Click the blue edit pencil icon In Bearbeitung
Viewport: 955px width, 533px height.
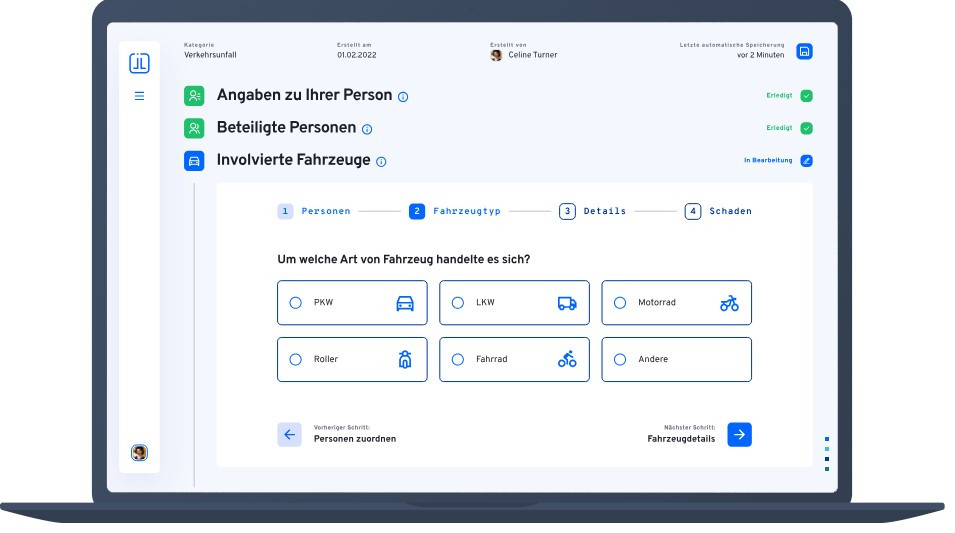tap(806, 160)
